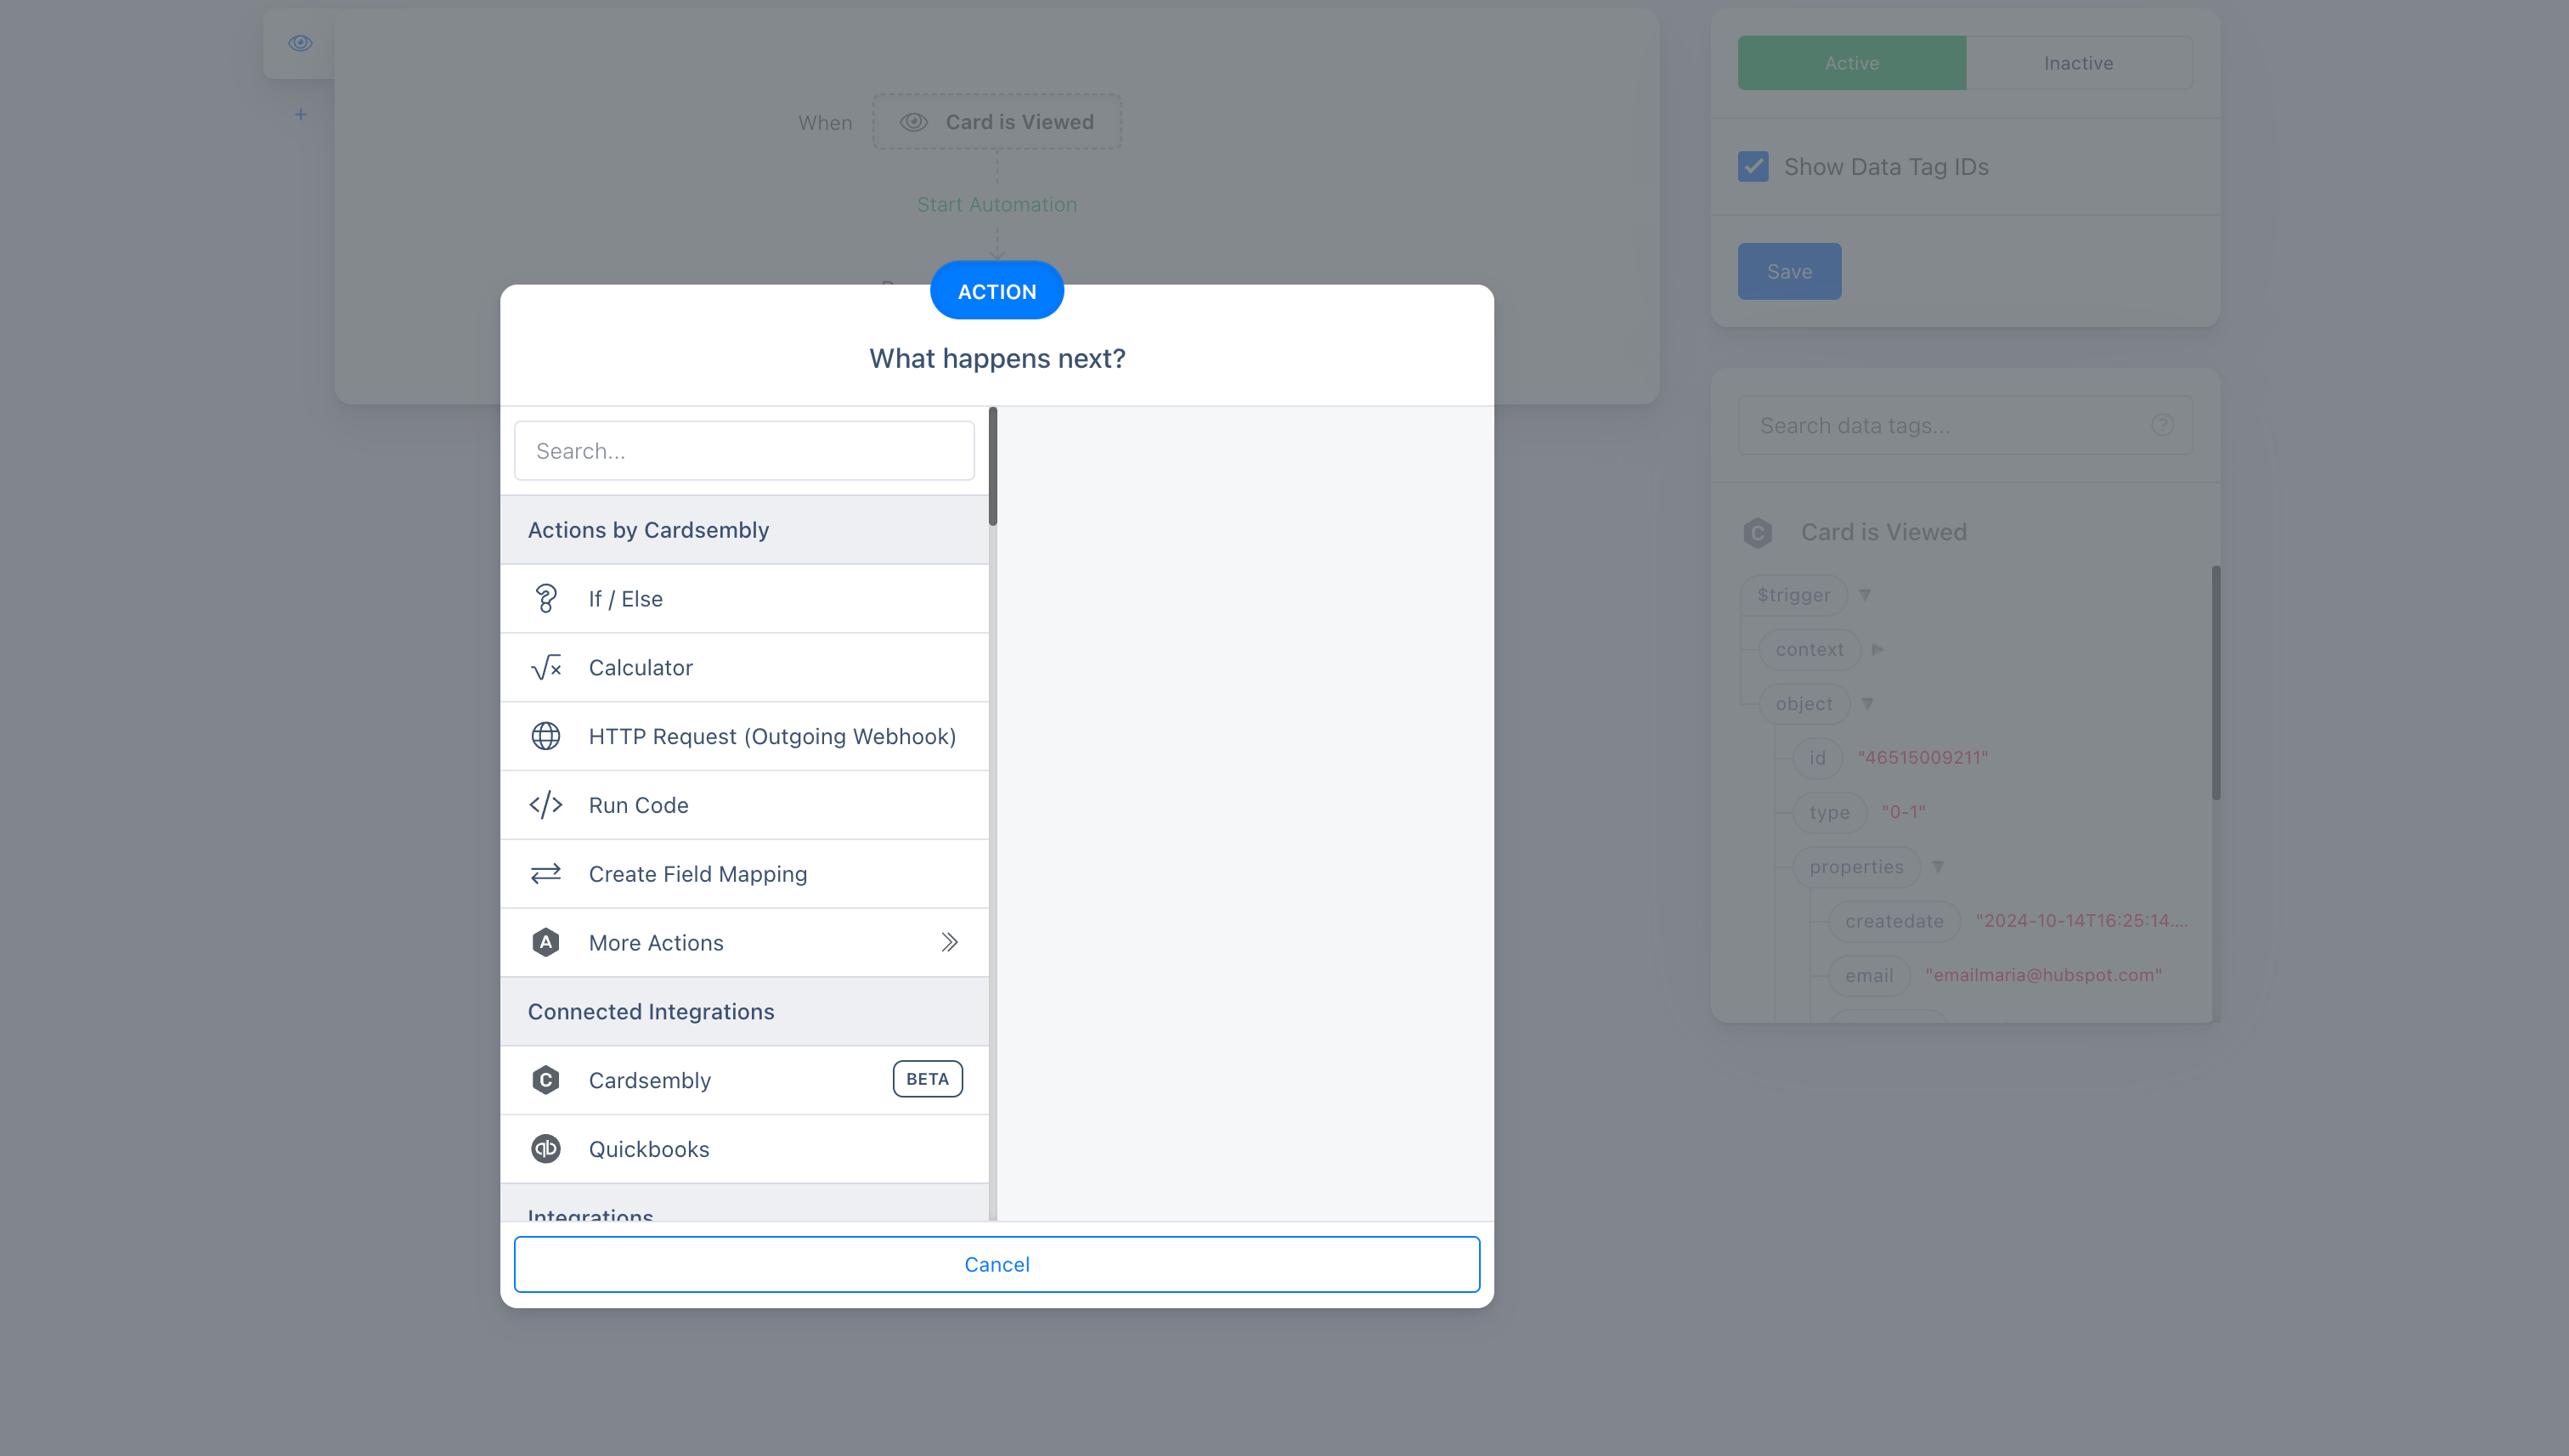Click the If / Else question mark icon
Screen dimensions: 2569x1456
545,598
